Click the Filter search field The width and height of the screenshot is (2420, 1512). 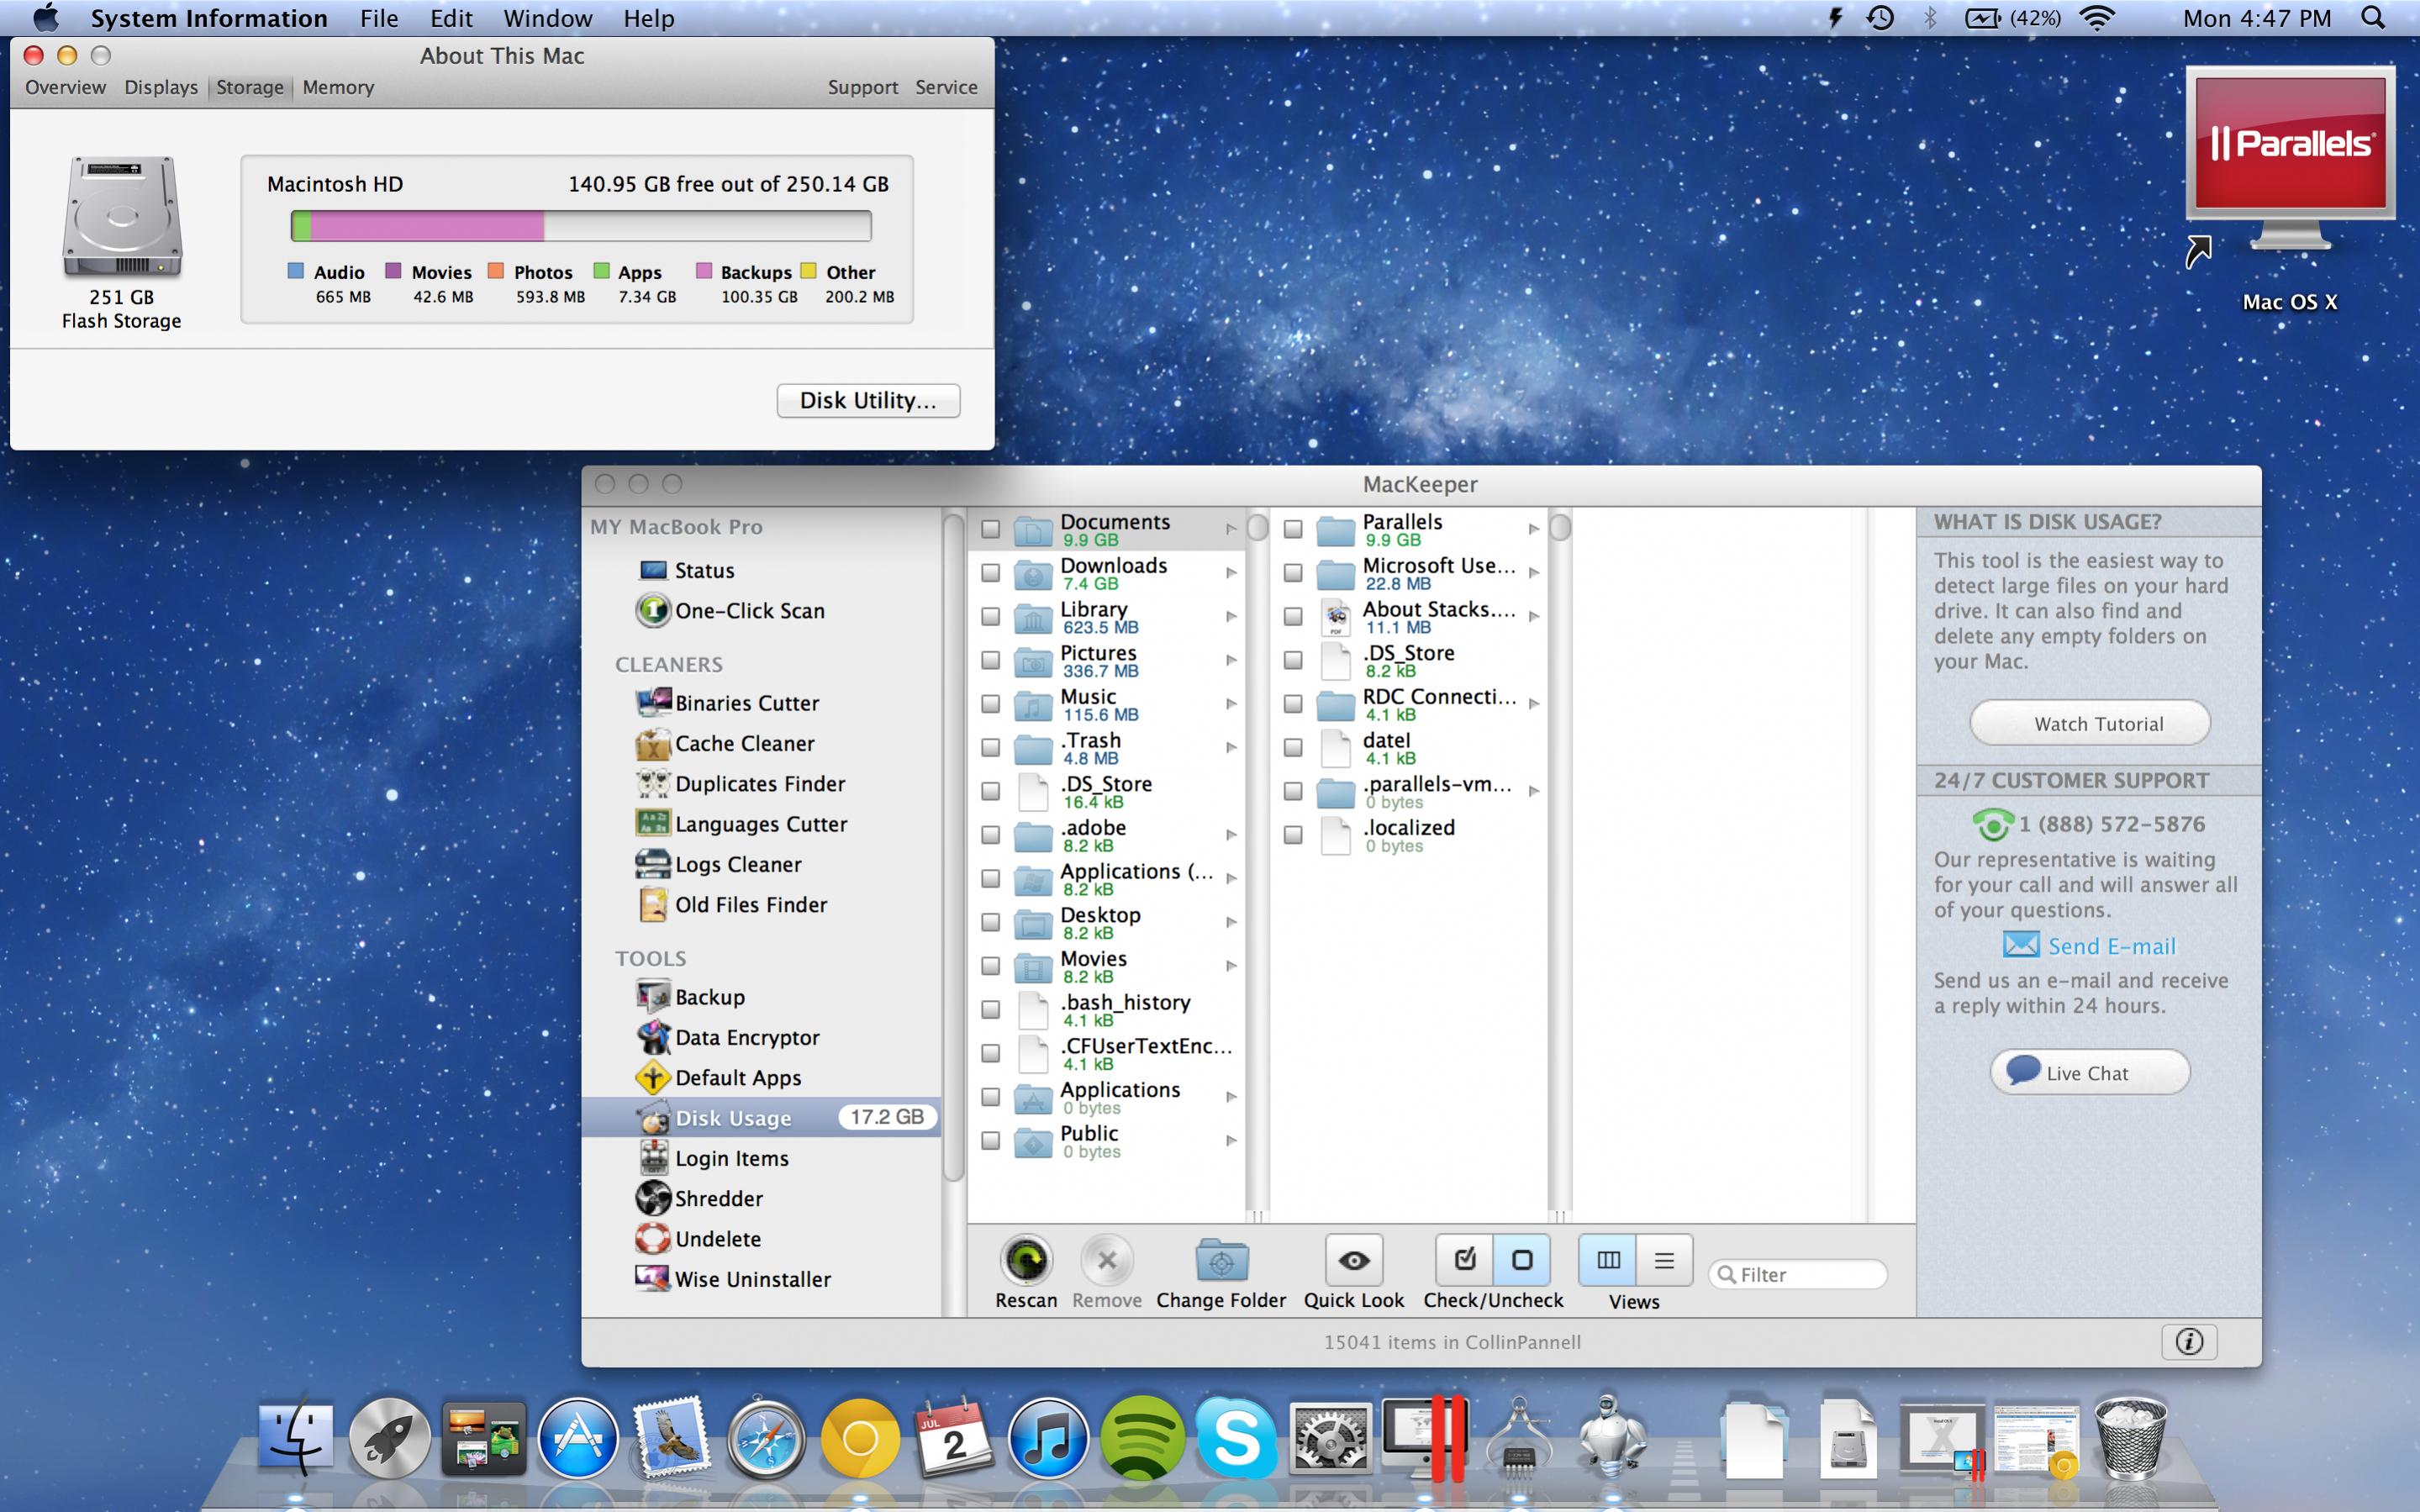pos(1798,1274)
